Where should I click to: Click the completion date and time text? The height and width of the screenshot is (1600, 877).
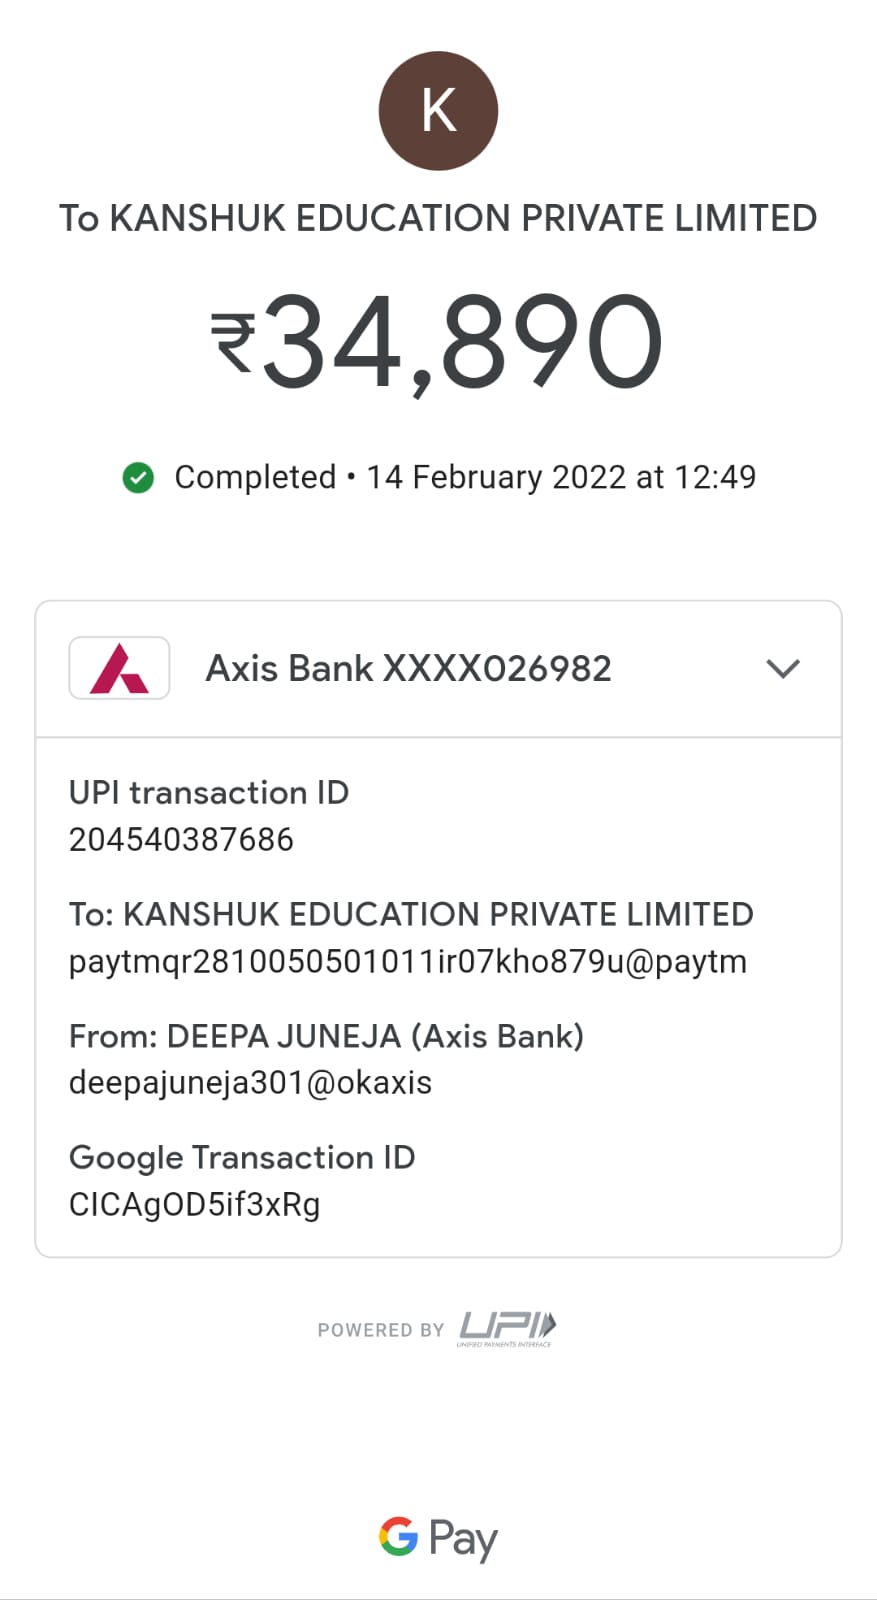pyautogui.click(x=561, y=477)
